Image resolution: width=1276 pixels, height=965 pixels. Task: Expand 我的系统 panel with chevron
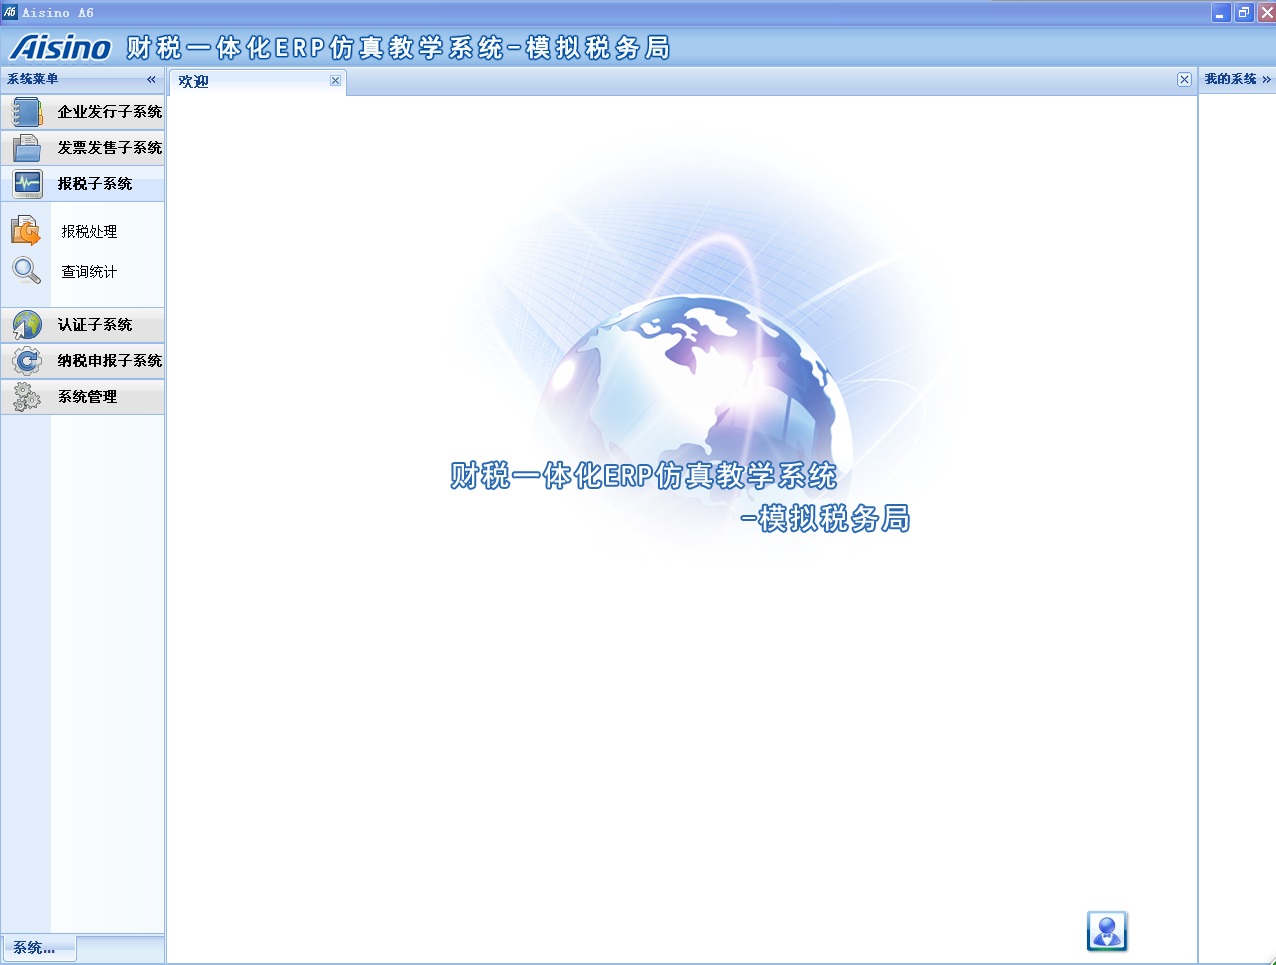pyautogui.click(x=1266, y=79)
